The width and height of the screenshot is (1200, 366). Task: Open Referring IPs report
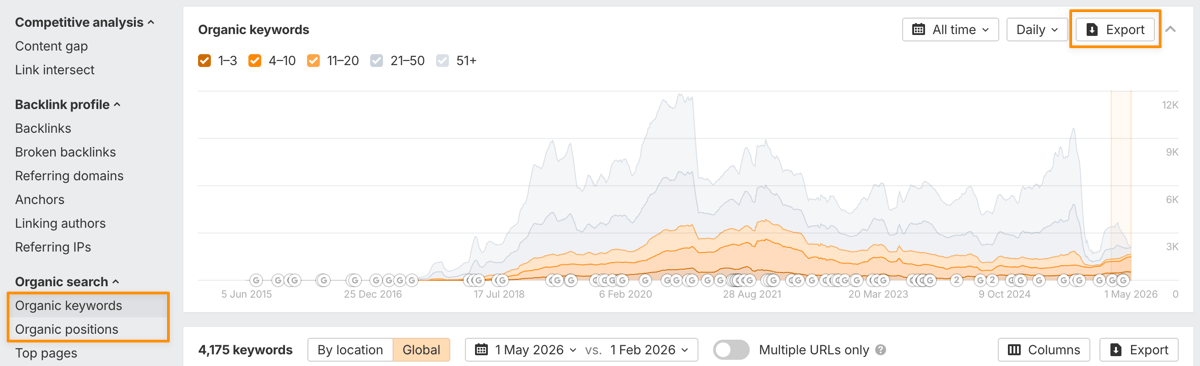[x=53, y=247]
